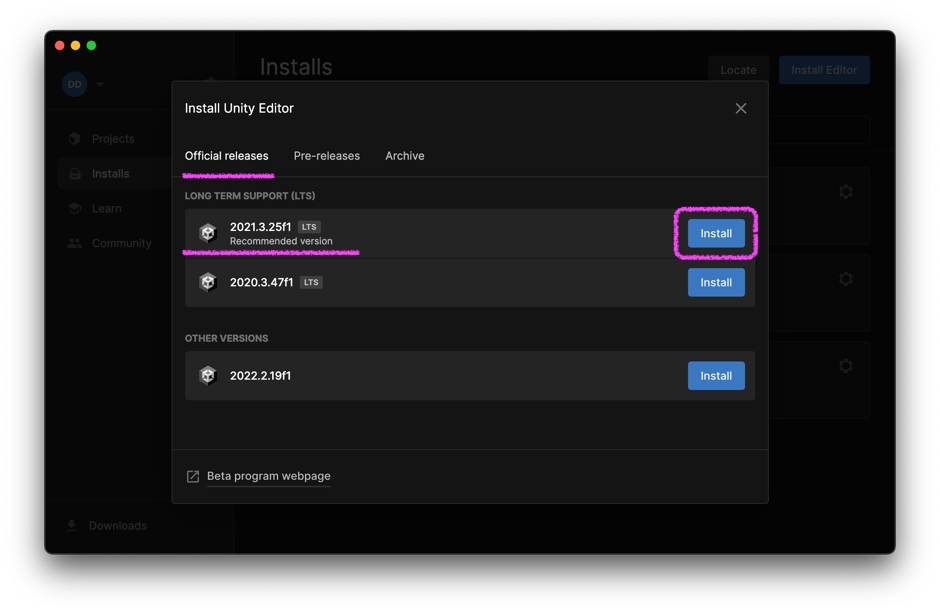Switch to the Pre-releases tab
Image resolution: width=940 pixels, height=613 pixels.
tap(326, 156)
